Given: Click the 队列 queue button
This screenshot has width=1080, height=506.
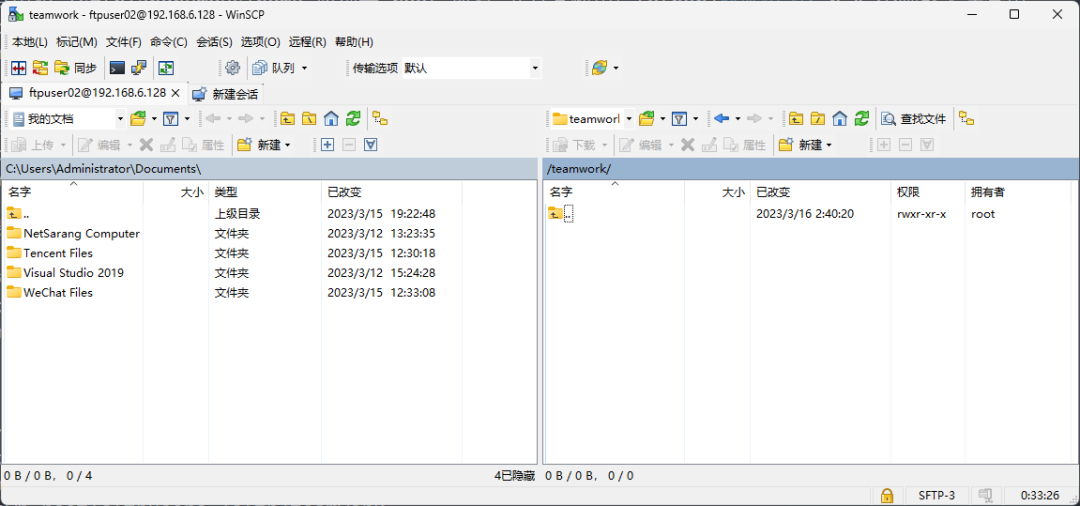Looking at the screenshot, I should pyautogui.click(x=274, y=67).
